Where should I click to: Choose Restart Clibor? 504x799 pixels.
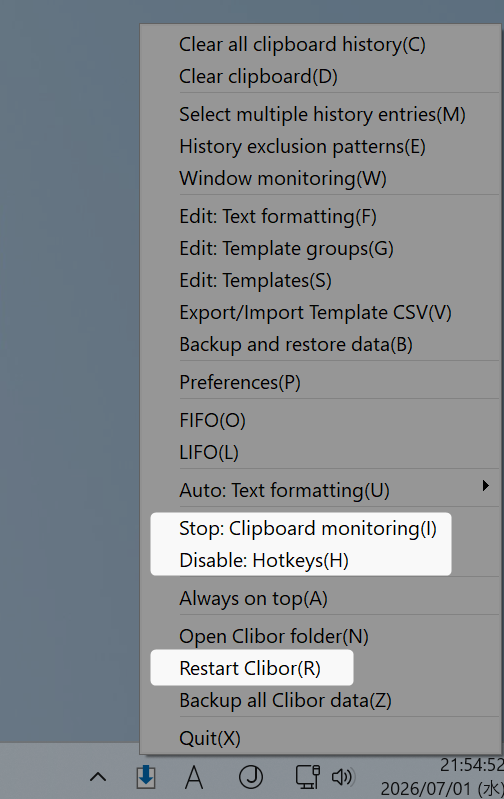click(250, 668)
